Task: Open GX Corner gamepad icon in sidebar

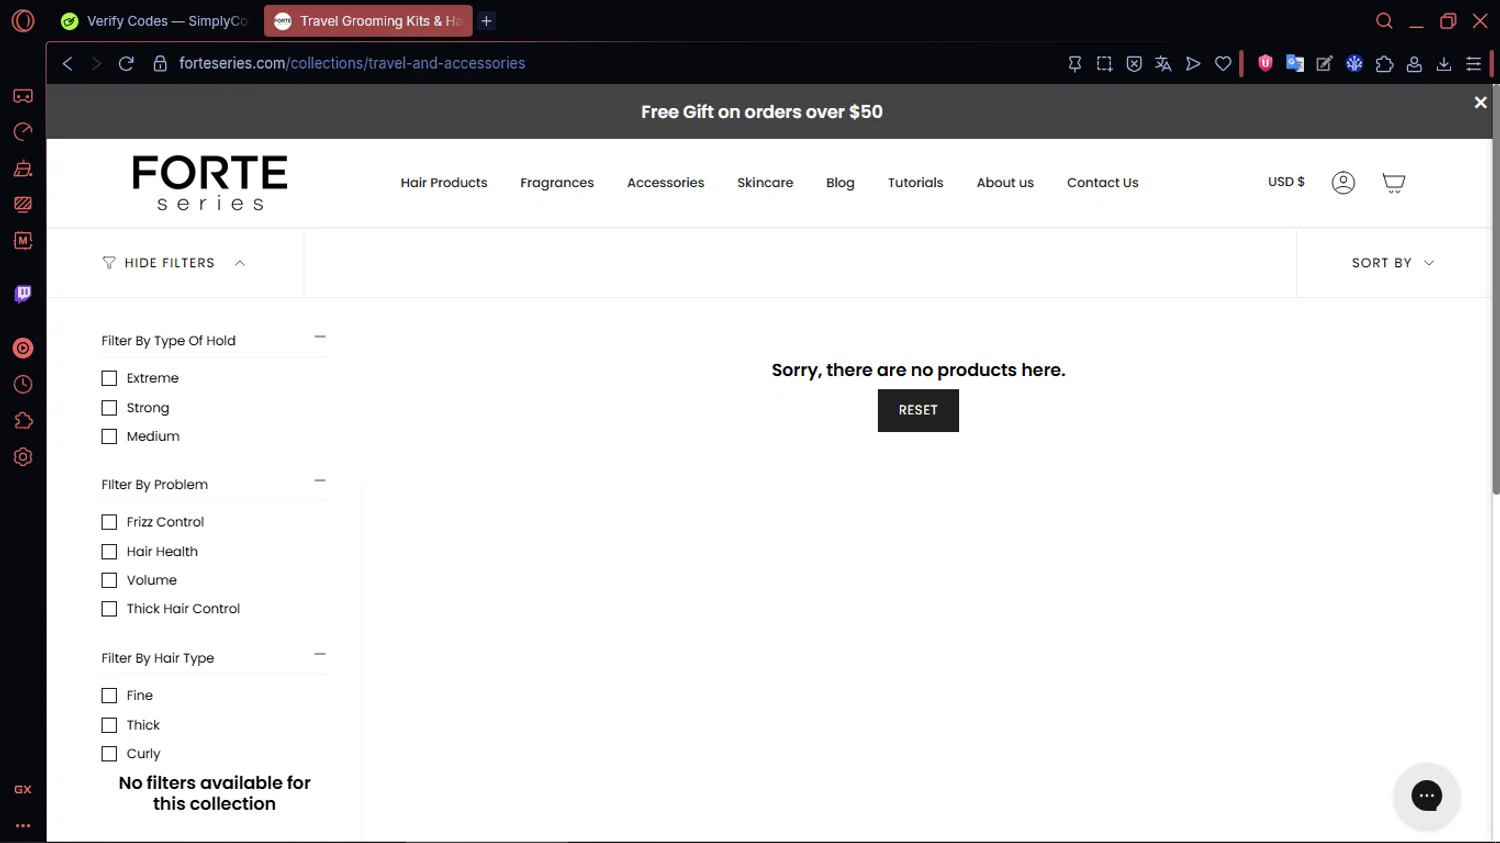Action: 23,96
